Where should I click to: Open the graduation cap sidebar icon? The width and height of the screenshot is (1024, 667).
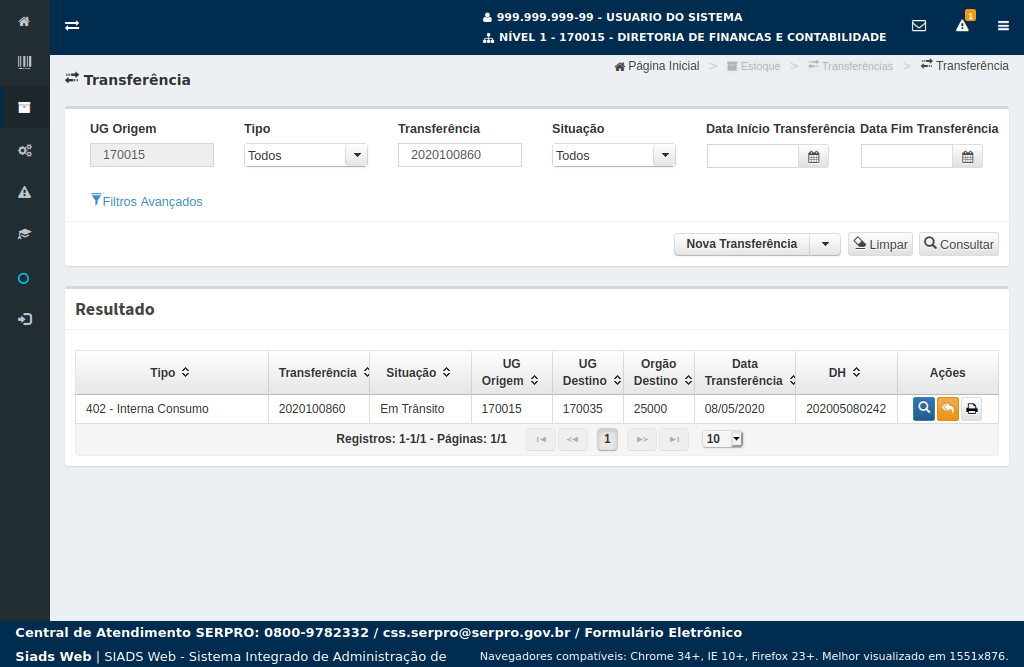pos(24,234)
